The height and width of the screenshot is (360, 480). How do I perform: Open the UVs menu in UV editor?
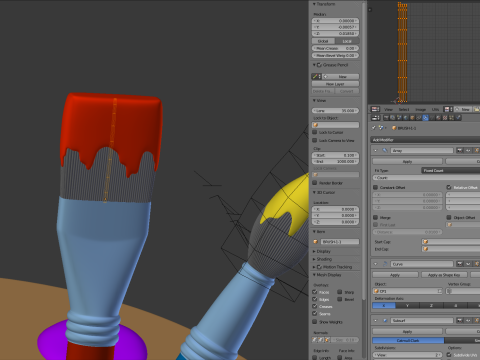[x=435, y=109]
